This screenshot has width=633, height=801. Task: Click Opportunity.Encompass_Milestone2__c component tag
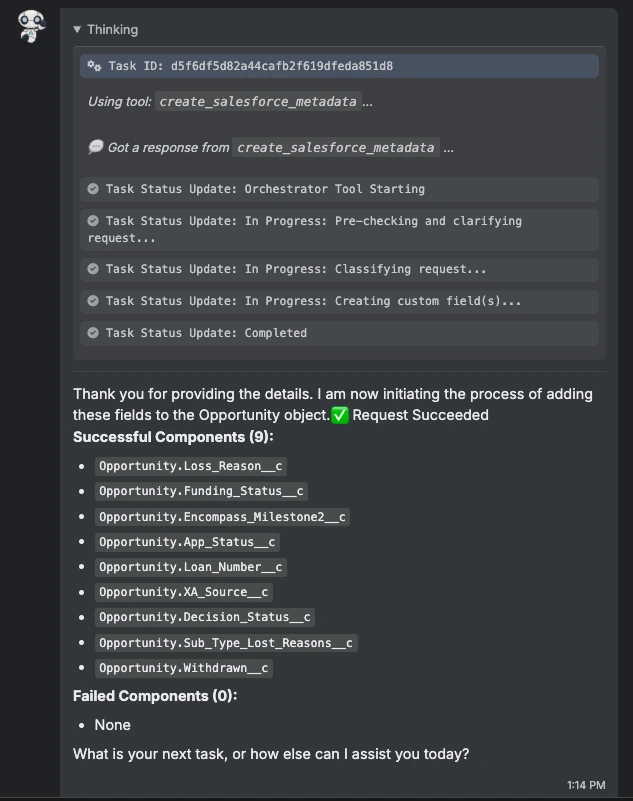point(222,516)
